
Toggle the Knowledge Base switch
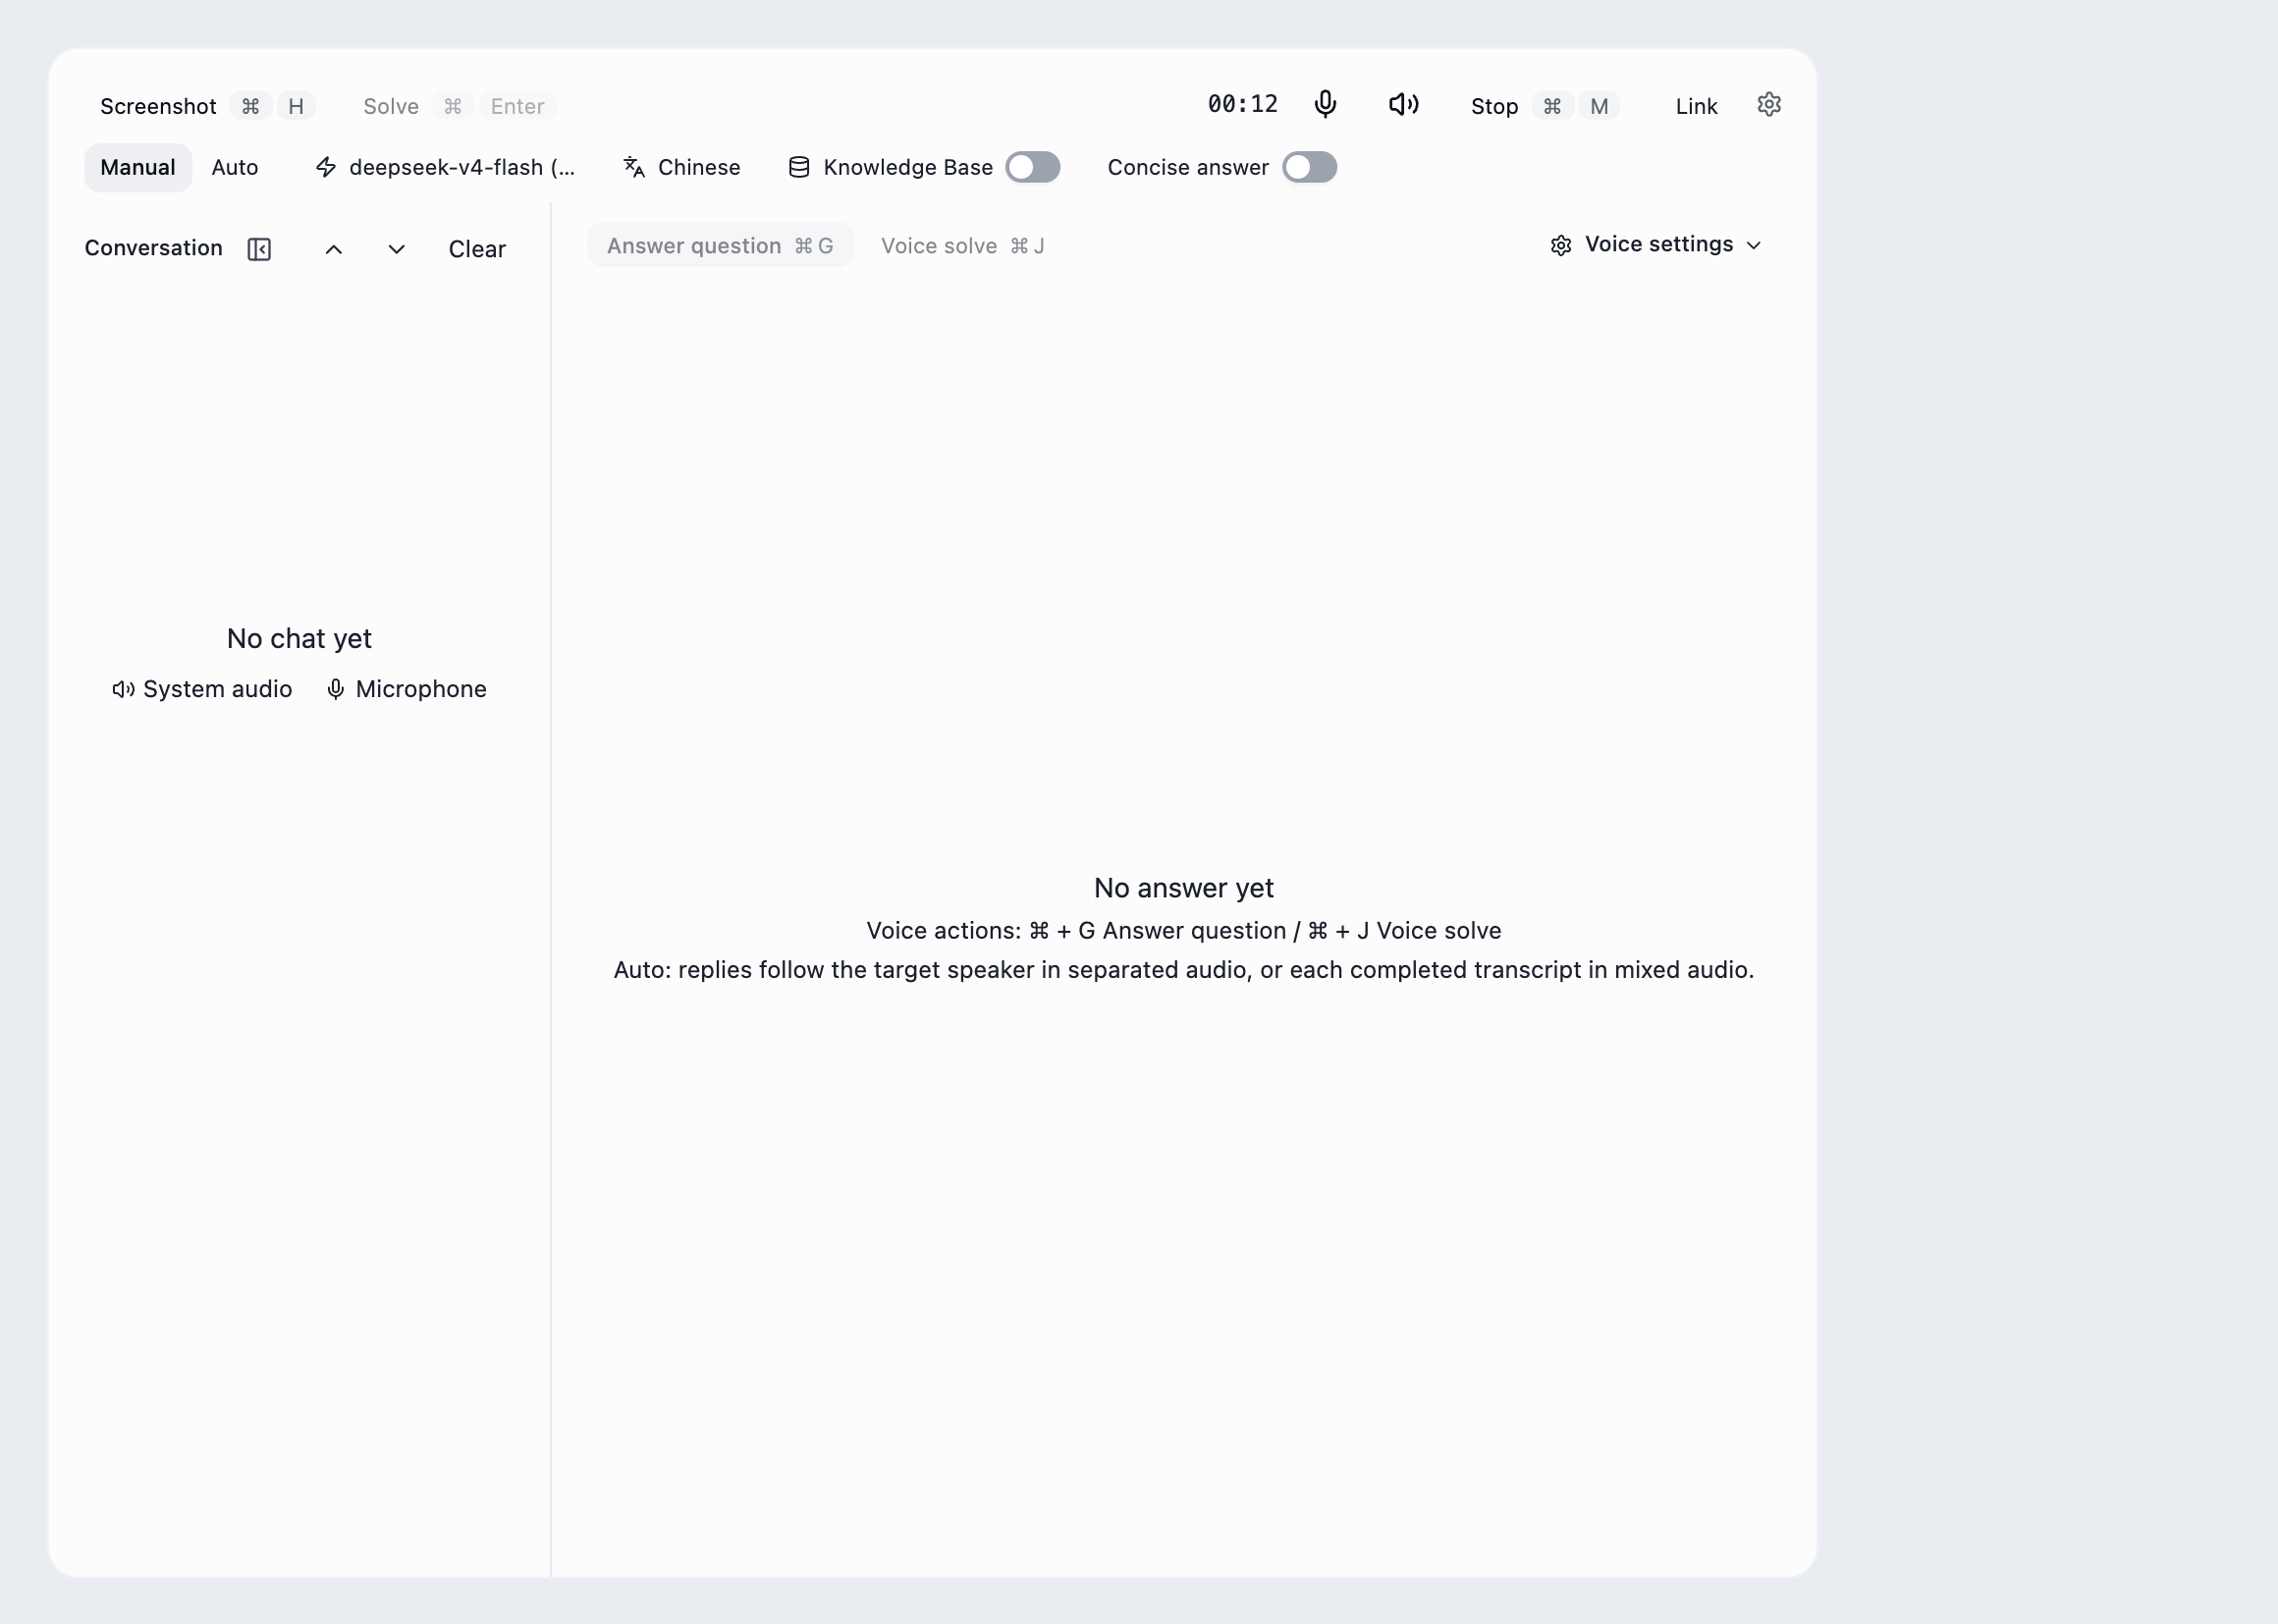1033,167
